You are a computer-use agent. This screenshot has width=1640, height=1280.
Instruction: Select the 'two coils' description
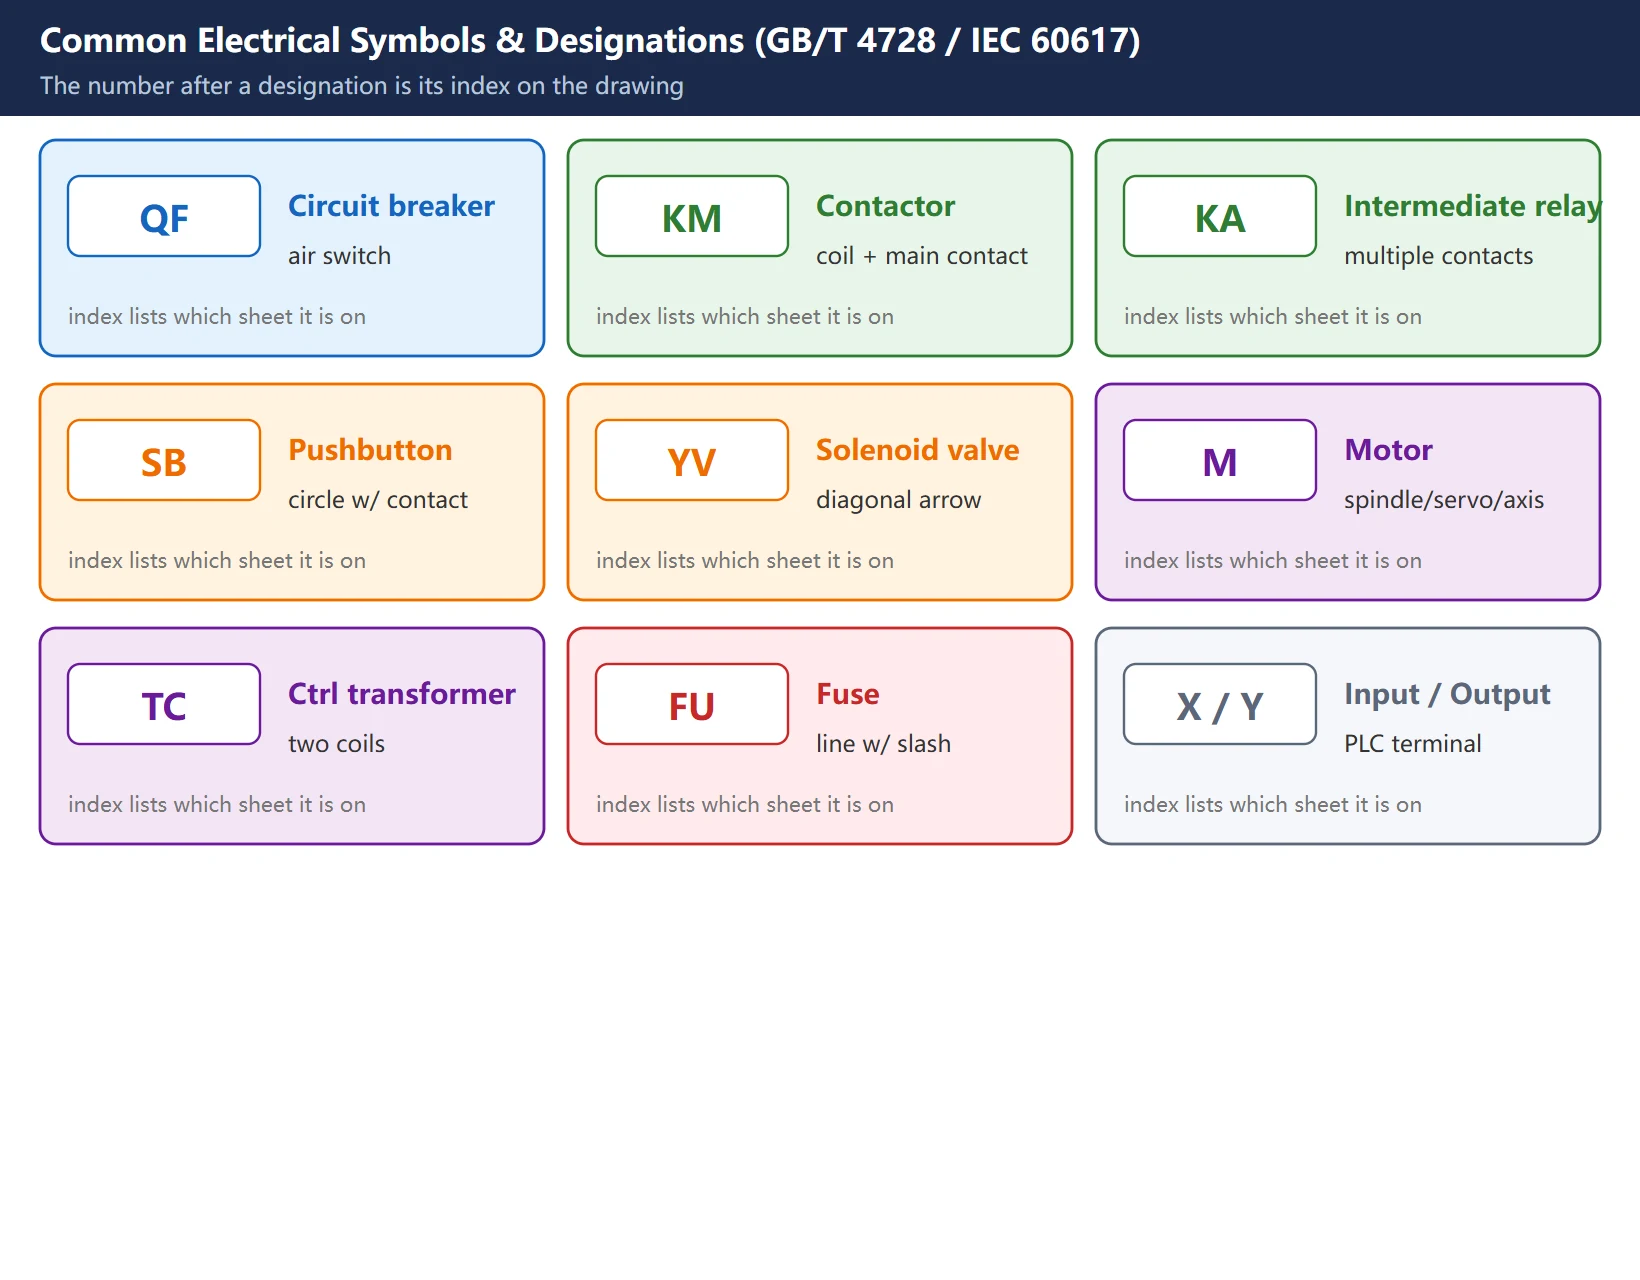point(336,744)
